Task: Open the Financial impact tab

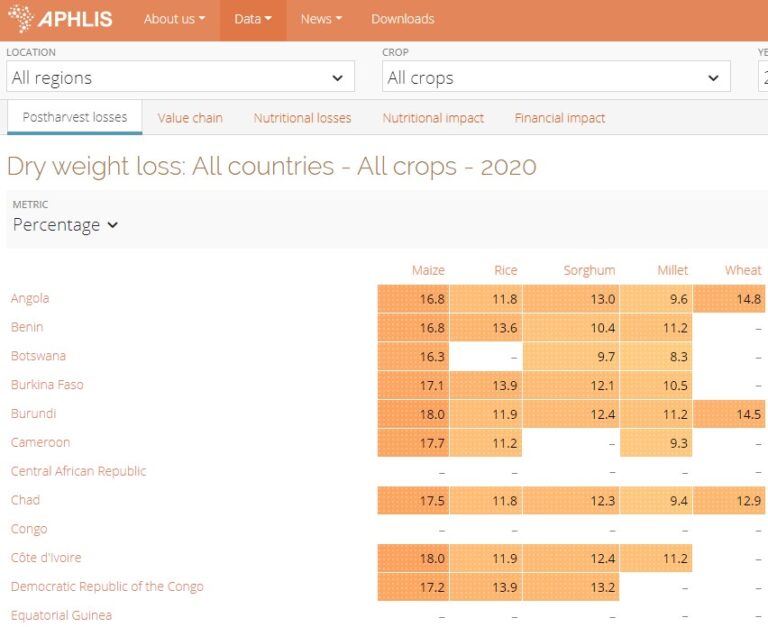Action: [x=560, y=118]
